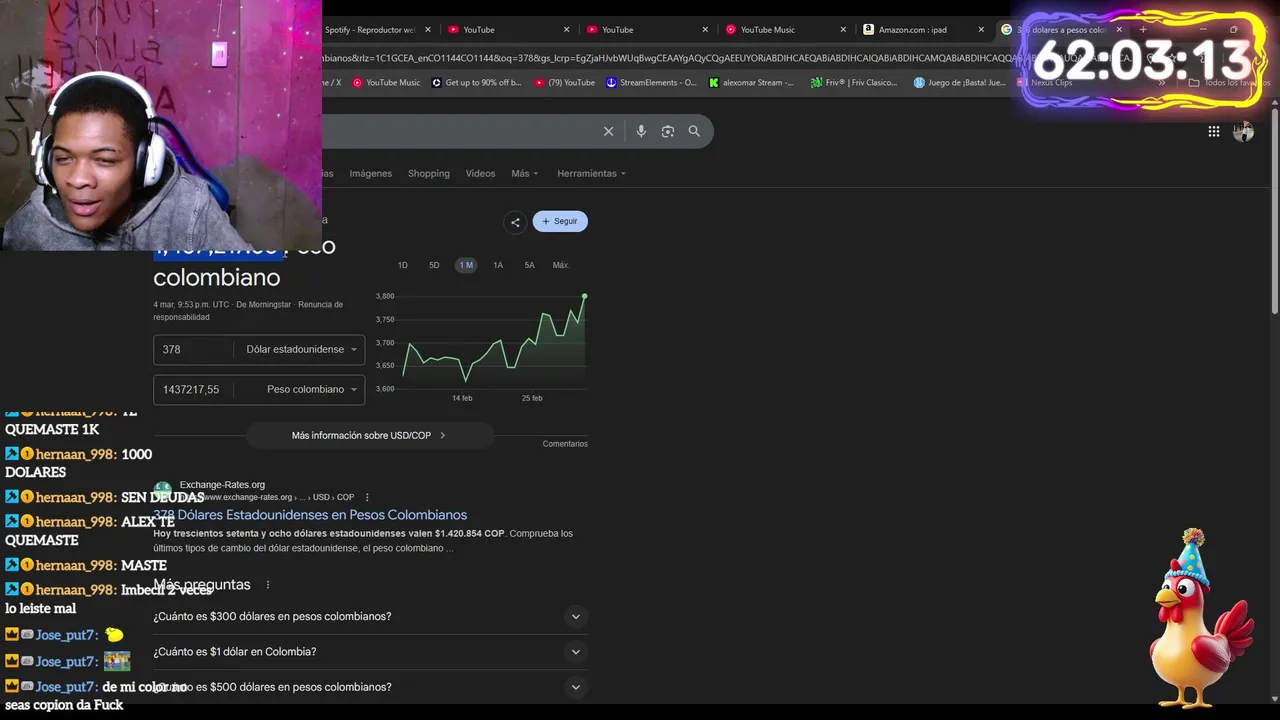Image resolution: width=1280 pixels, height=720 pixels.
Task: Open the Herramientas dropdown
Action: 591,173
